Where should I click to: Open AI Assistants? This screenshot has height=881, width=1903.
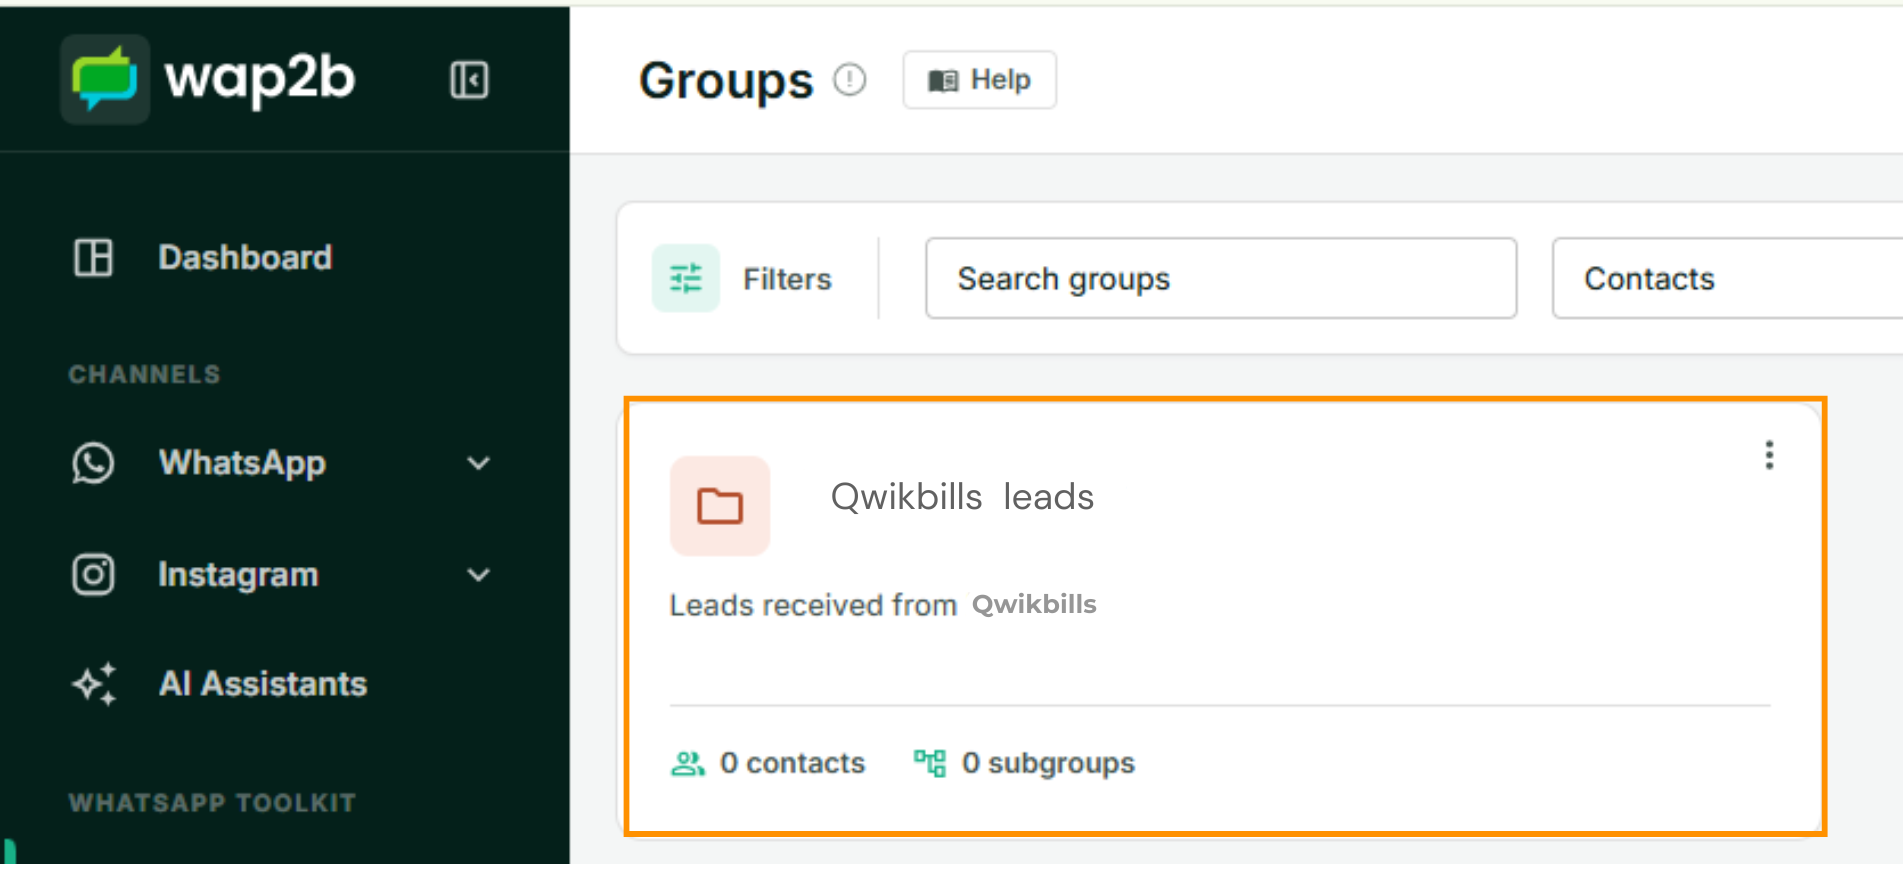(263, 684)
